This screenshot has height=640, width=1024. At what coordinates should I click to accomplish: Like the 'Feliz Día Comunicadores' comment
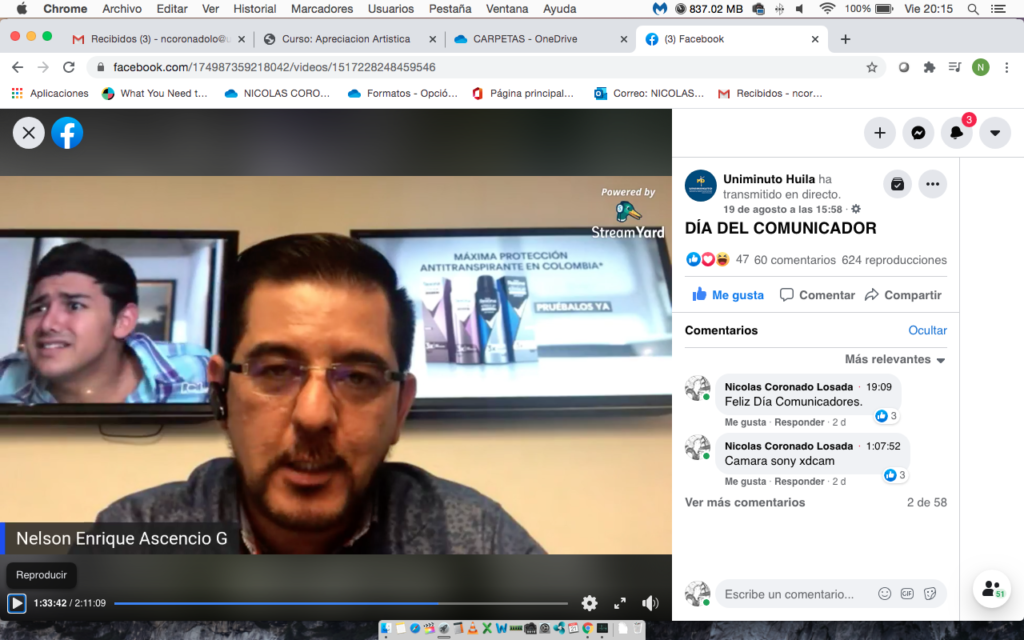(x=745, y=423)
